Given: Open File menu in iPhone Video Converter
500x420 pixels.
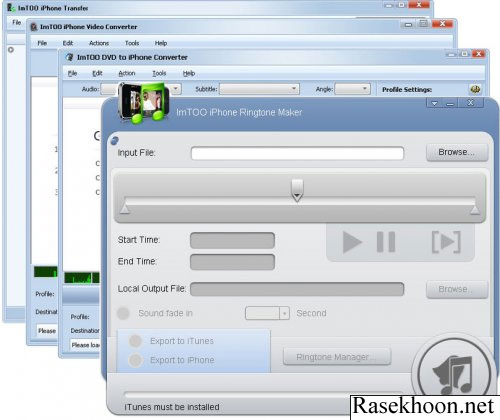Looking at the screenshot, I should click(42, 43).
